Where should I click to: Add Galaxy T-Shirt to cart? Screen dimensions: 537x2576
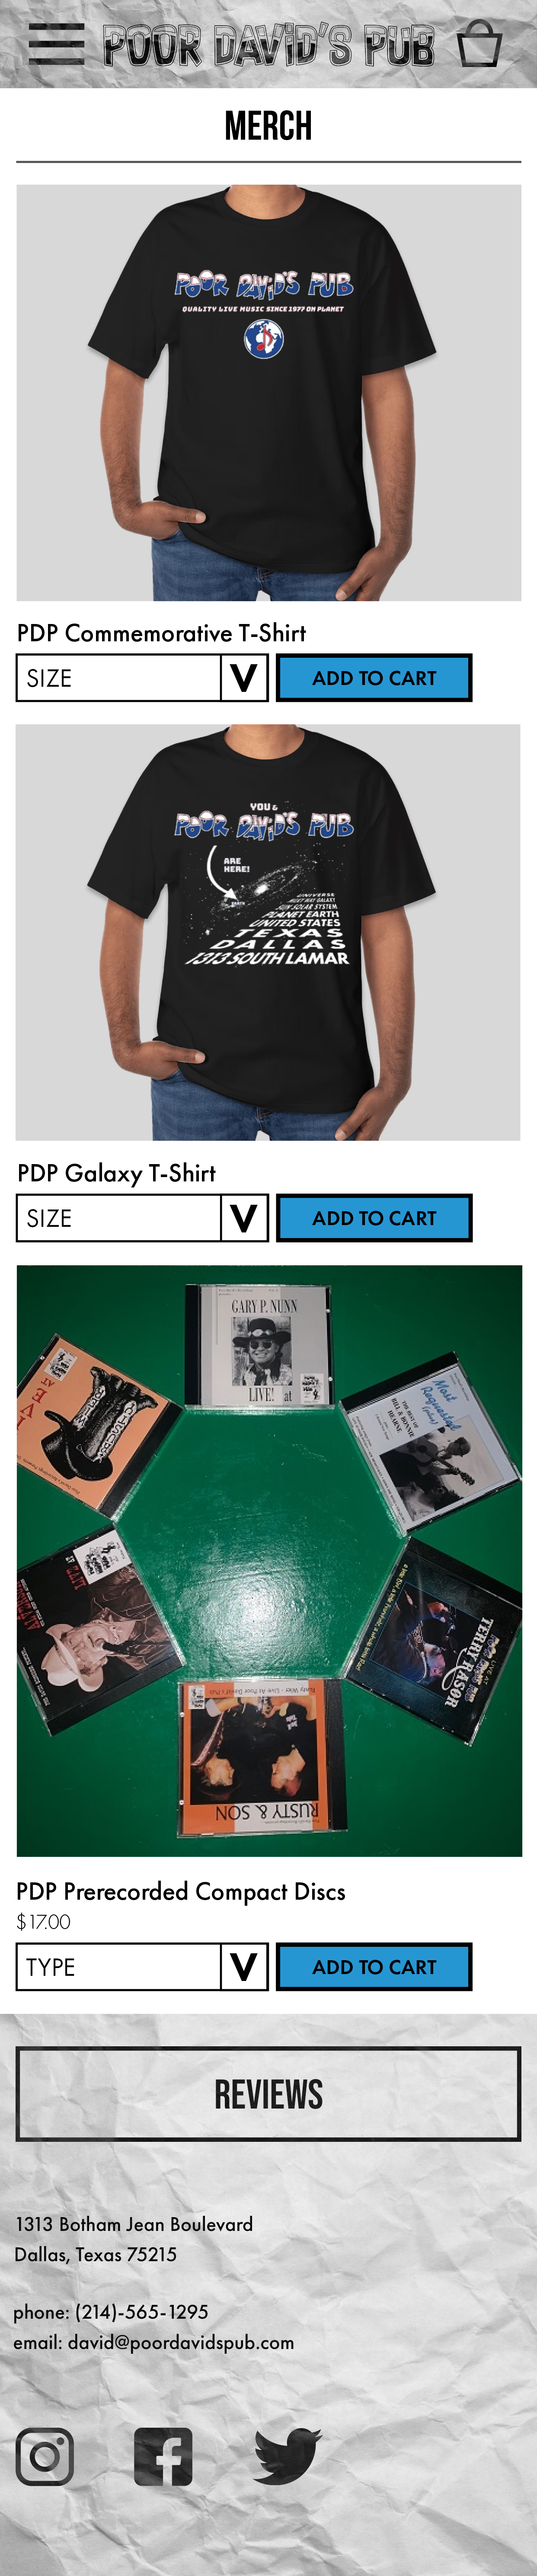click(x=374, y=1218)
